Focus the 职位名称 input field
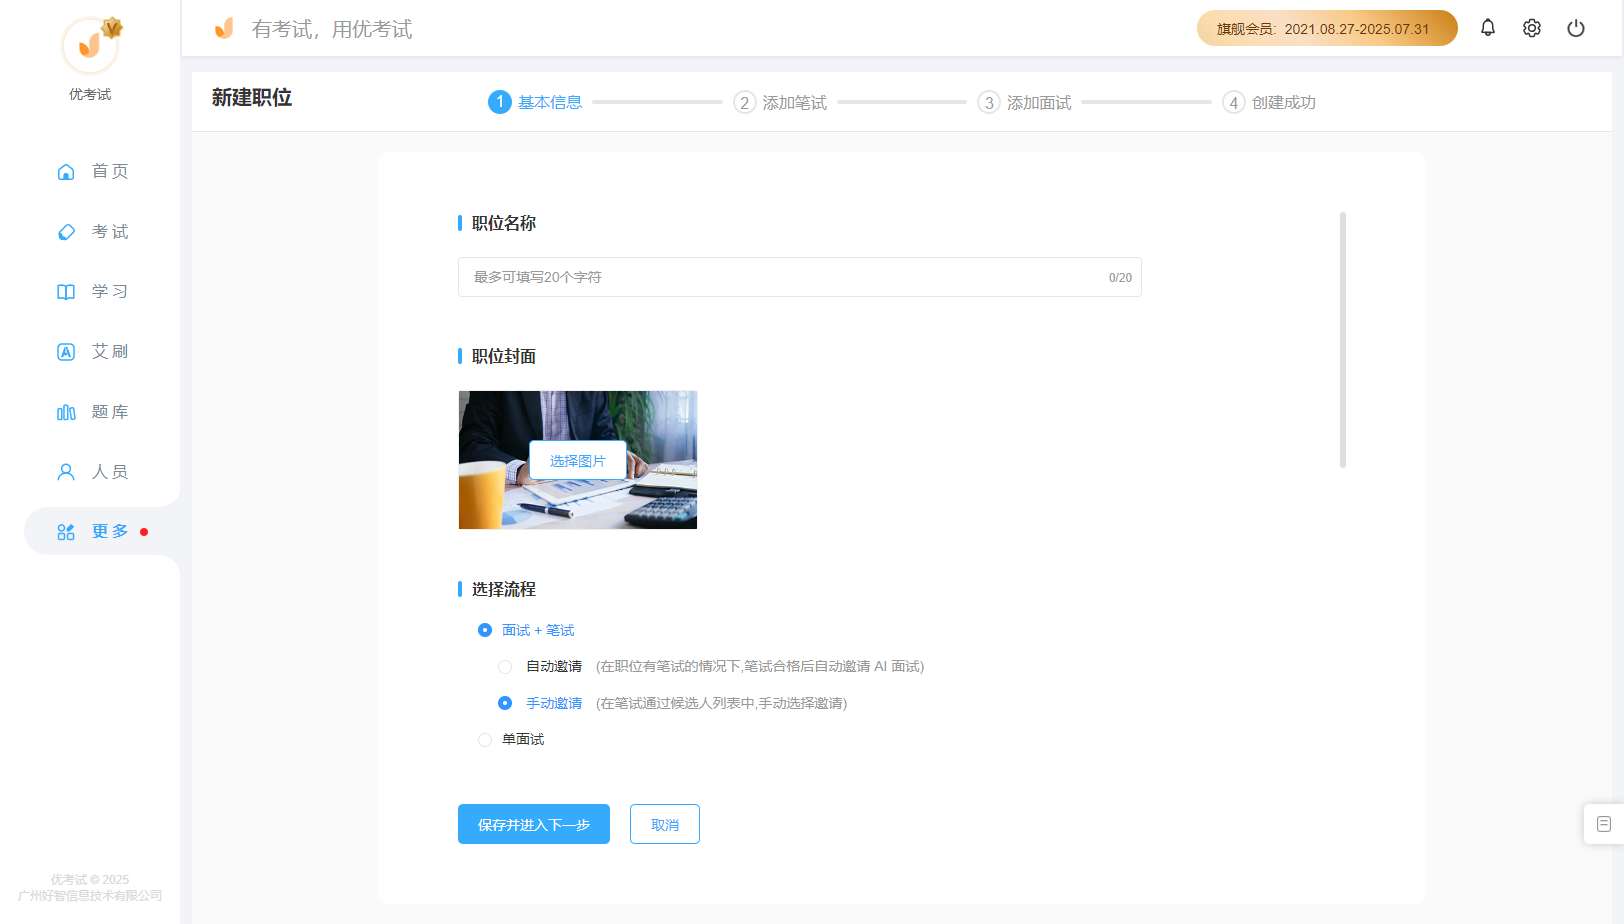The image size is (1624, 924). [x=800, y=277]
